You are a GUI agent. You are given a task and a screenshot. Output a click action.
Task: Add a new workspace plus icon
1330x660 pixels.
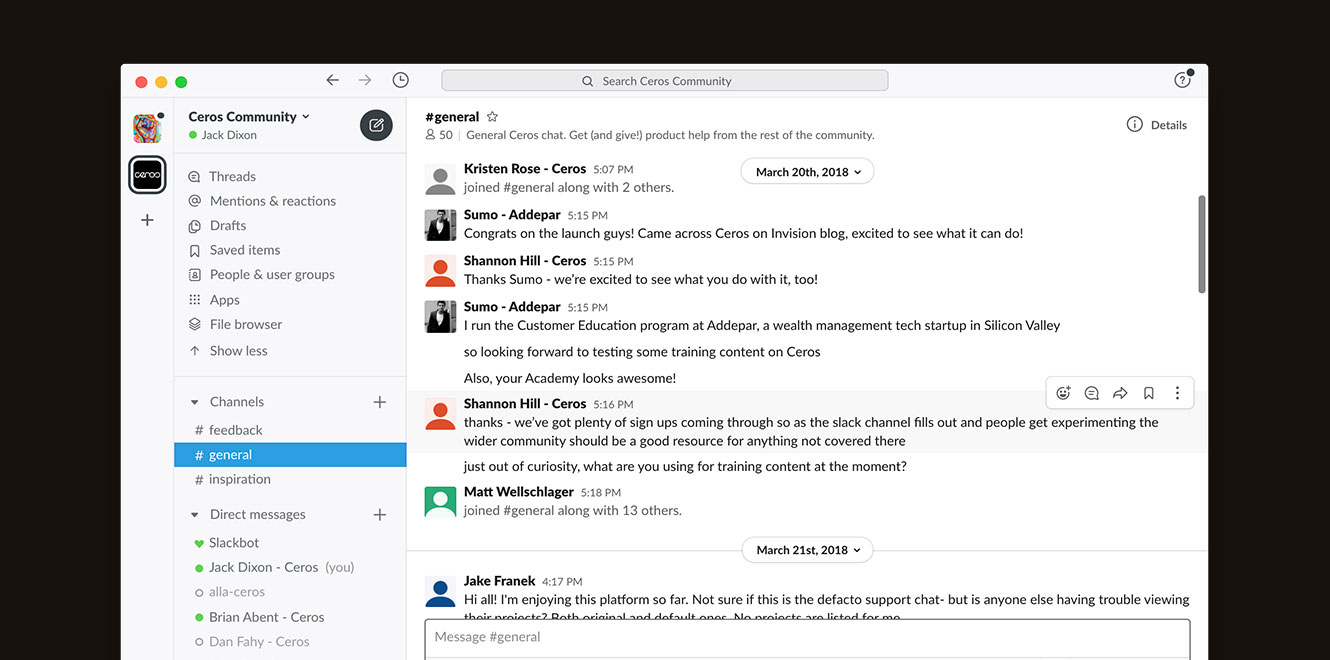pos(147,220)
